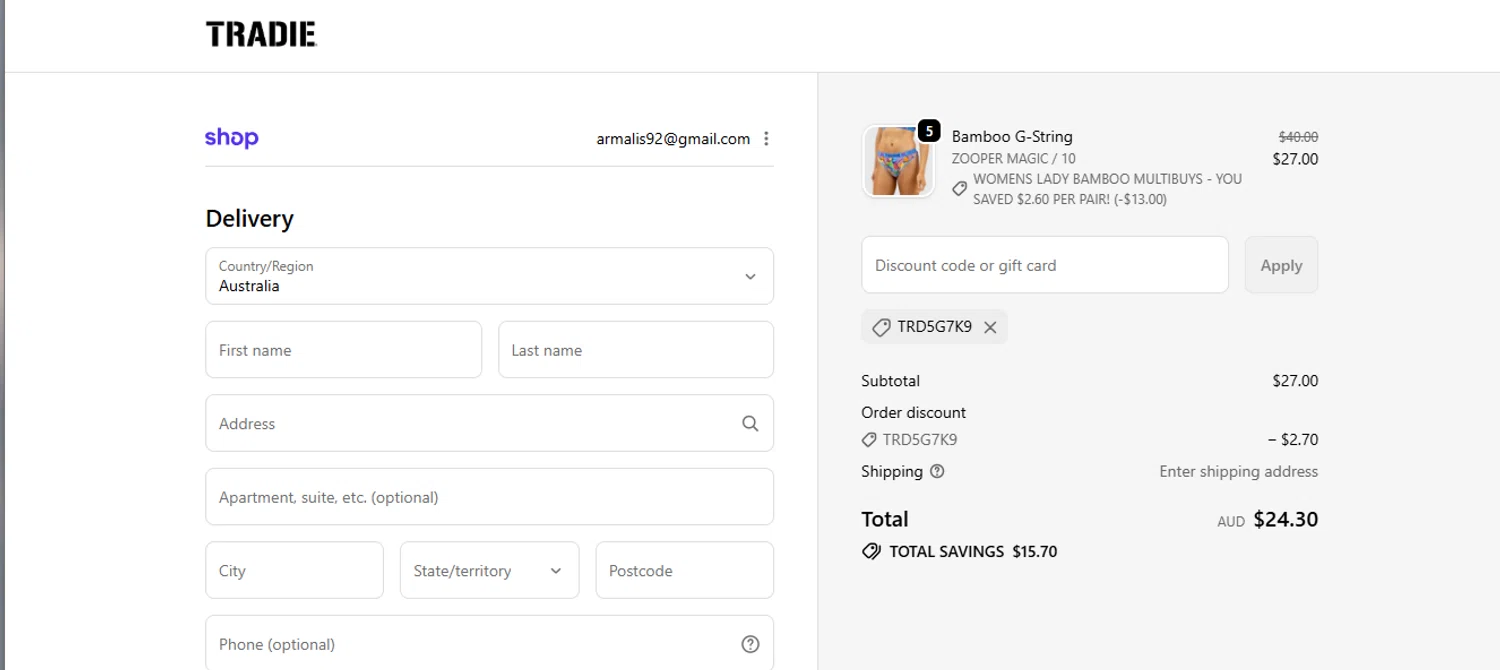Click the Order discount label
1500x670 pixels.
tap(913, 412)
